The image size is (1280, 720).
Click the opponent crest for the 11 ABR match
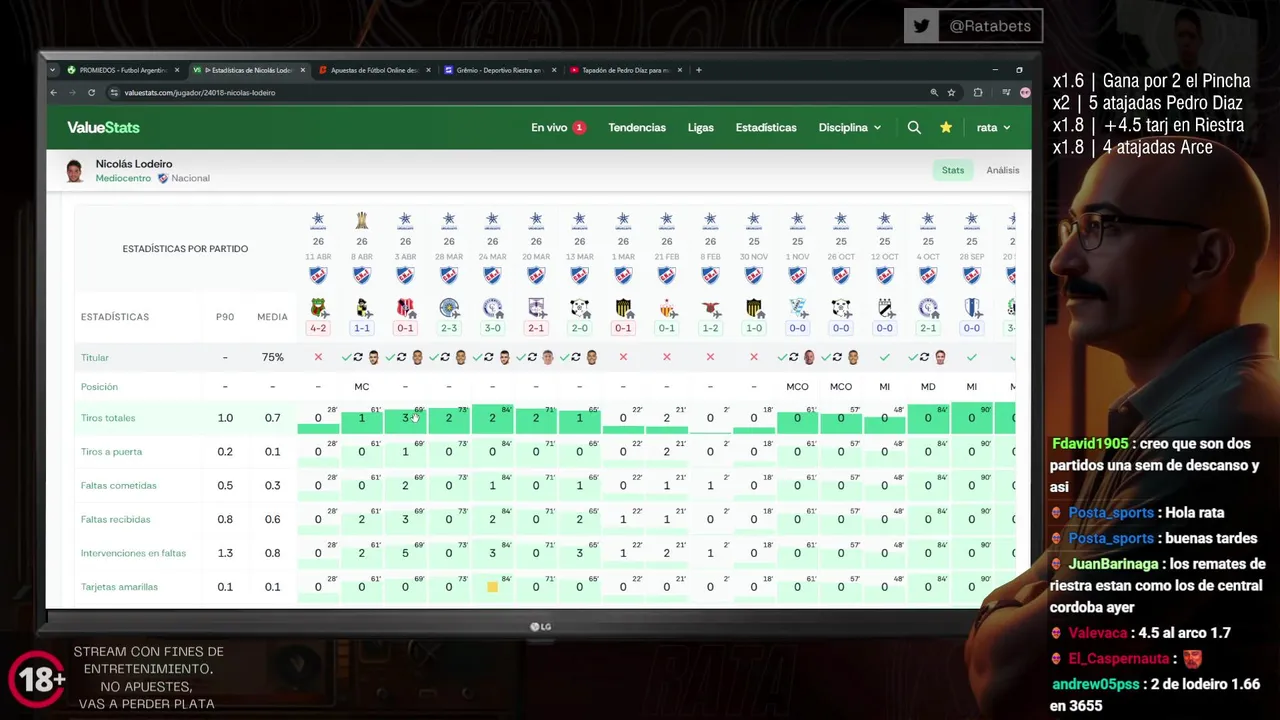(318, 308)
